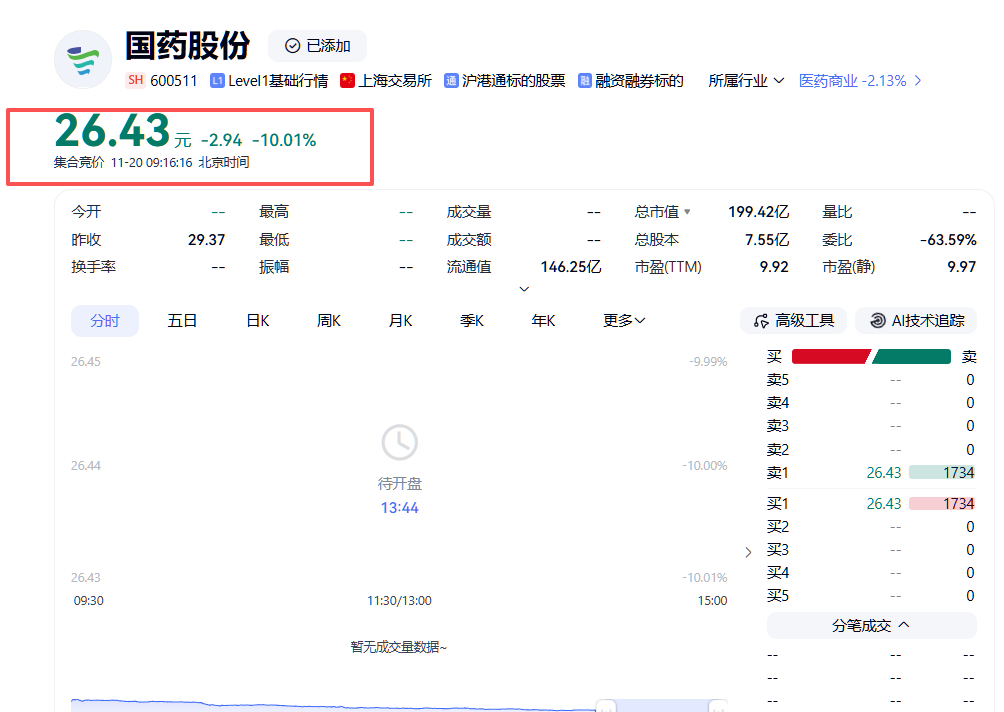Click the 已添加 checkmark button
1004x712 pixels.
coord(318,46)
